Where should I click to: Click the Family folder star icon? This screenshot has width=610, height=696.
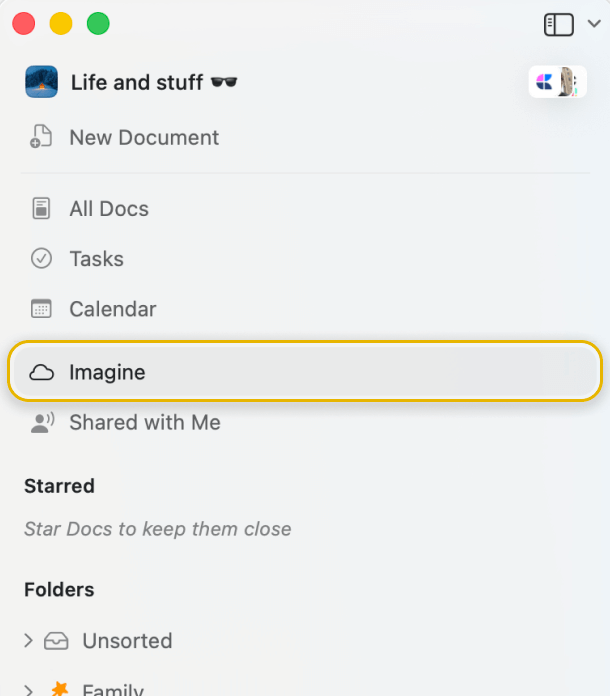point(60,689)
